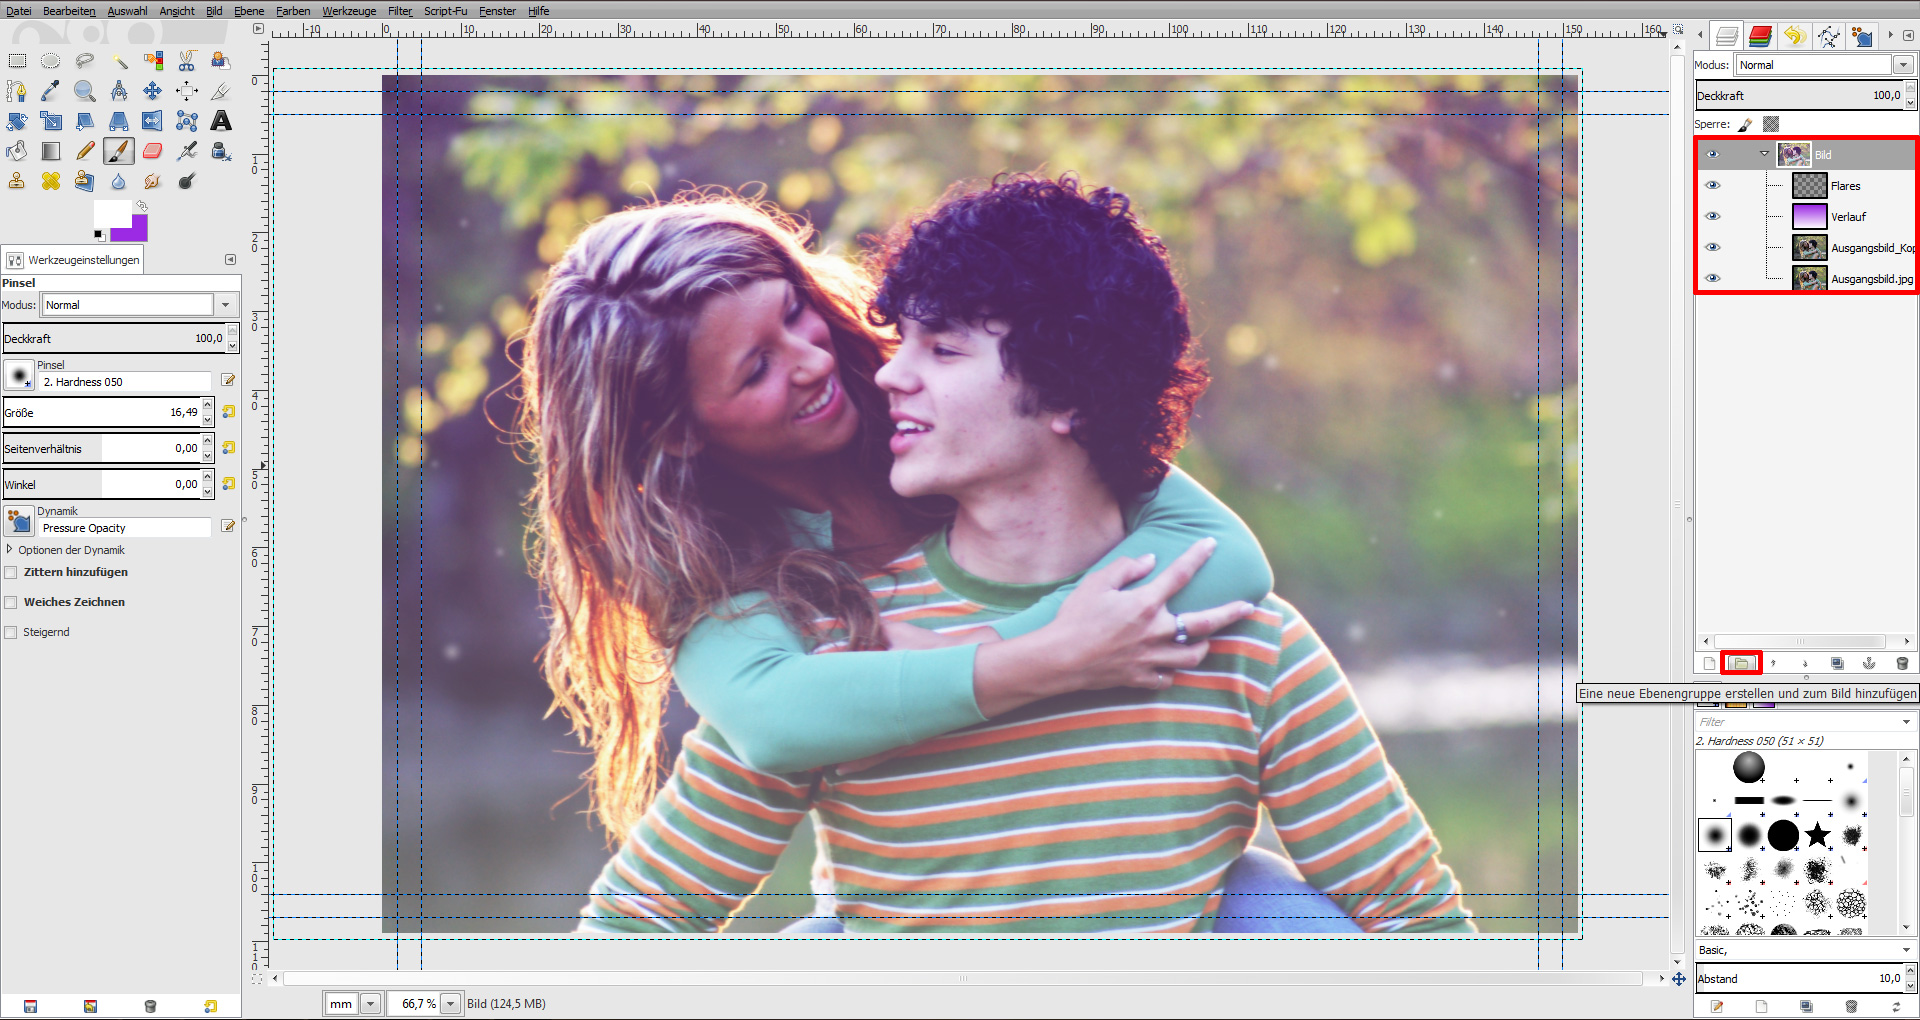Open the Filter menu
The image size is (1920, 1020).
point(400,11)
